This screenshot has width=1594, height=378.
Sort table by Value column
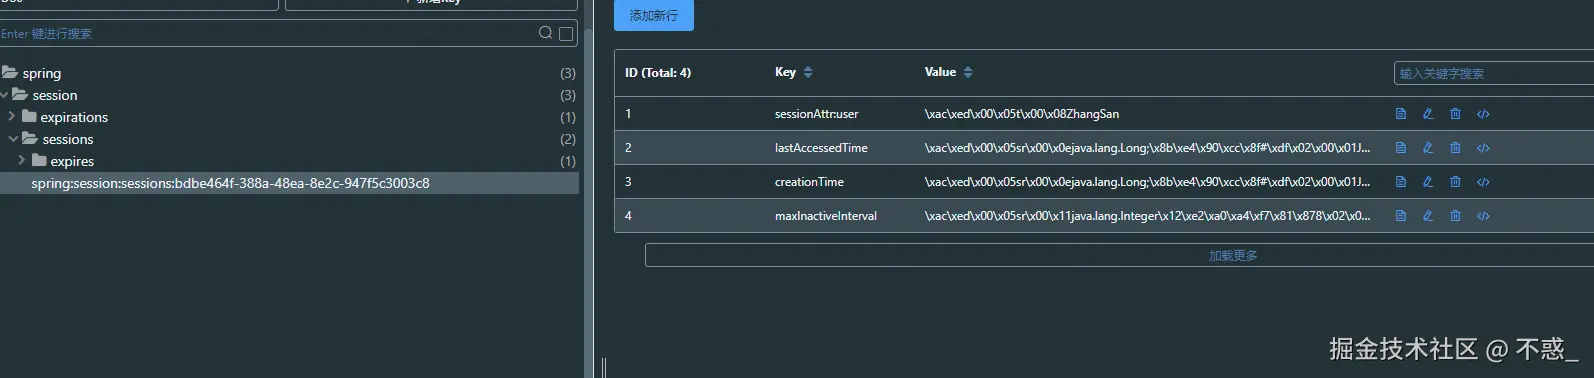point(968,72)
